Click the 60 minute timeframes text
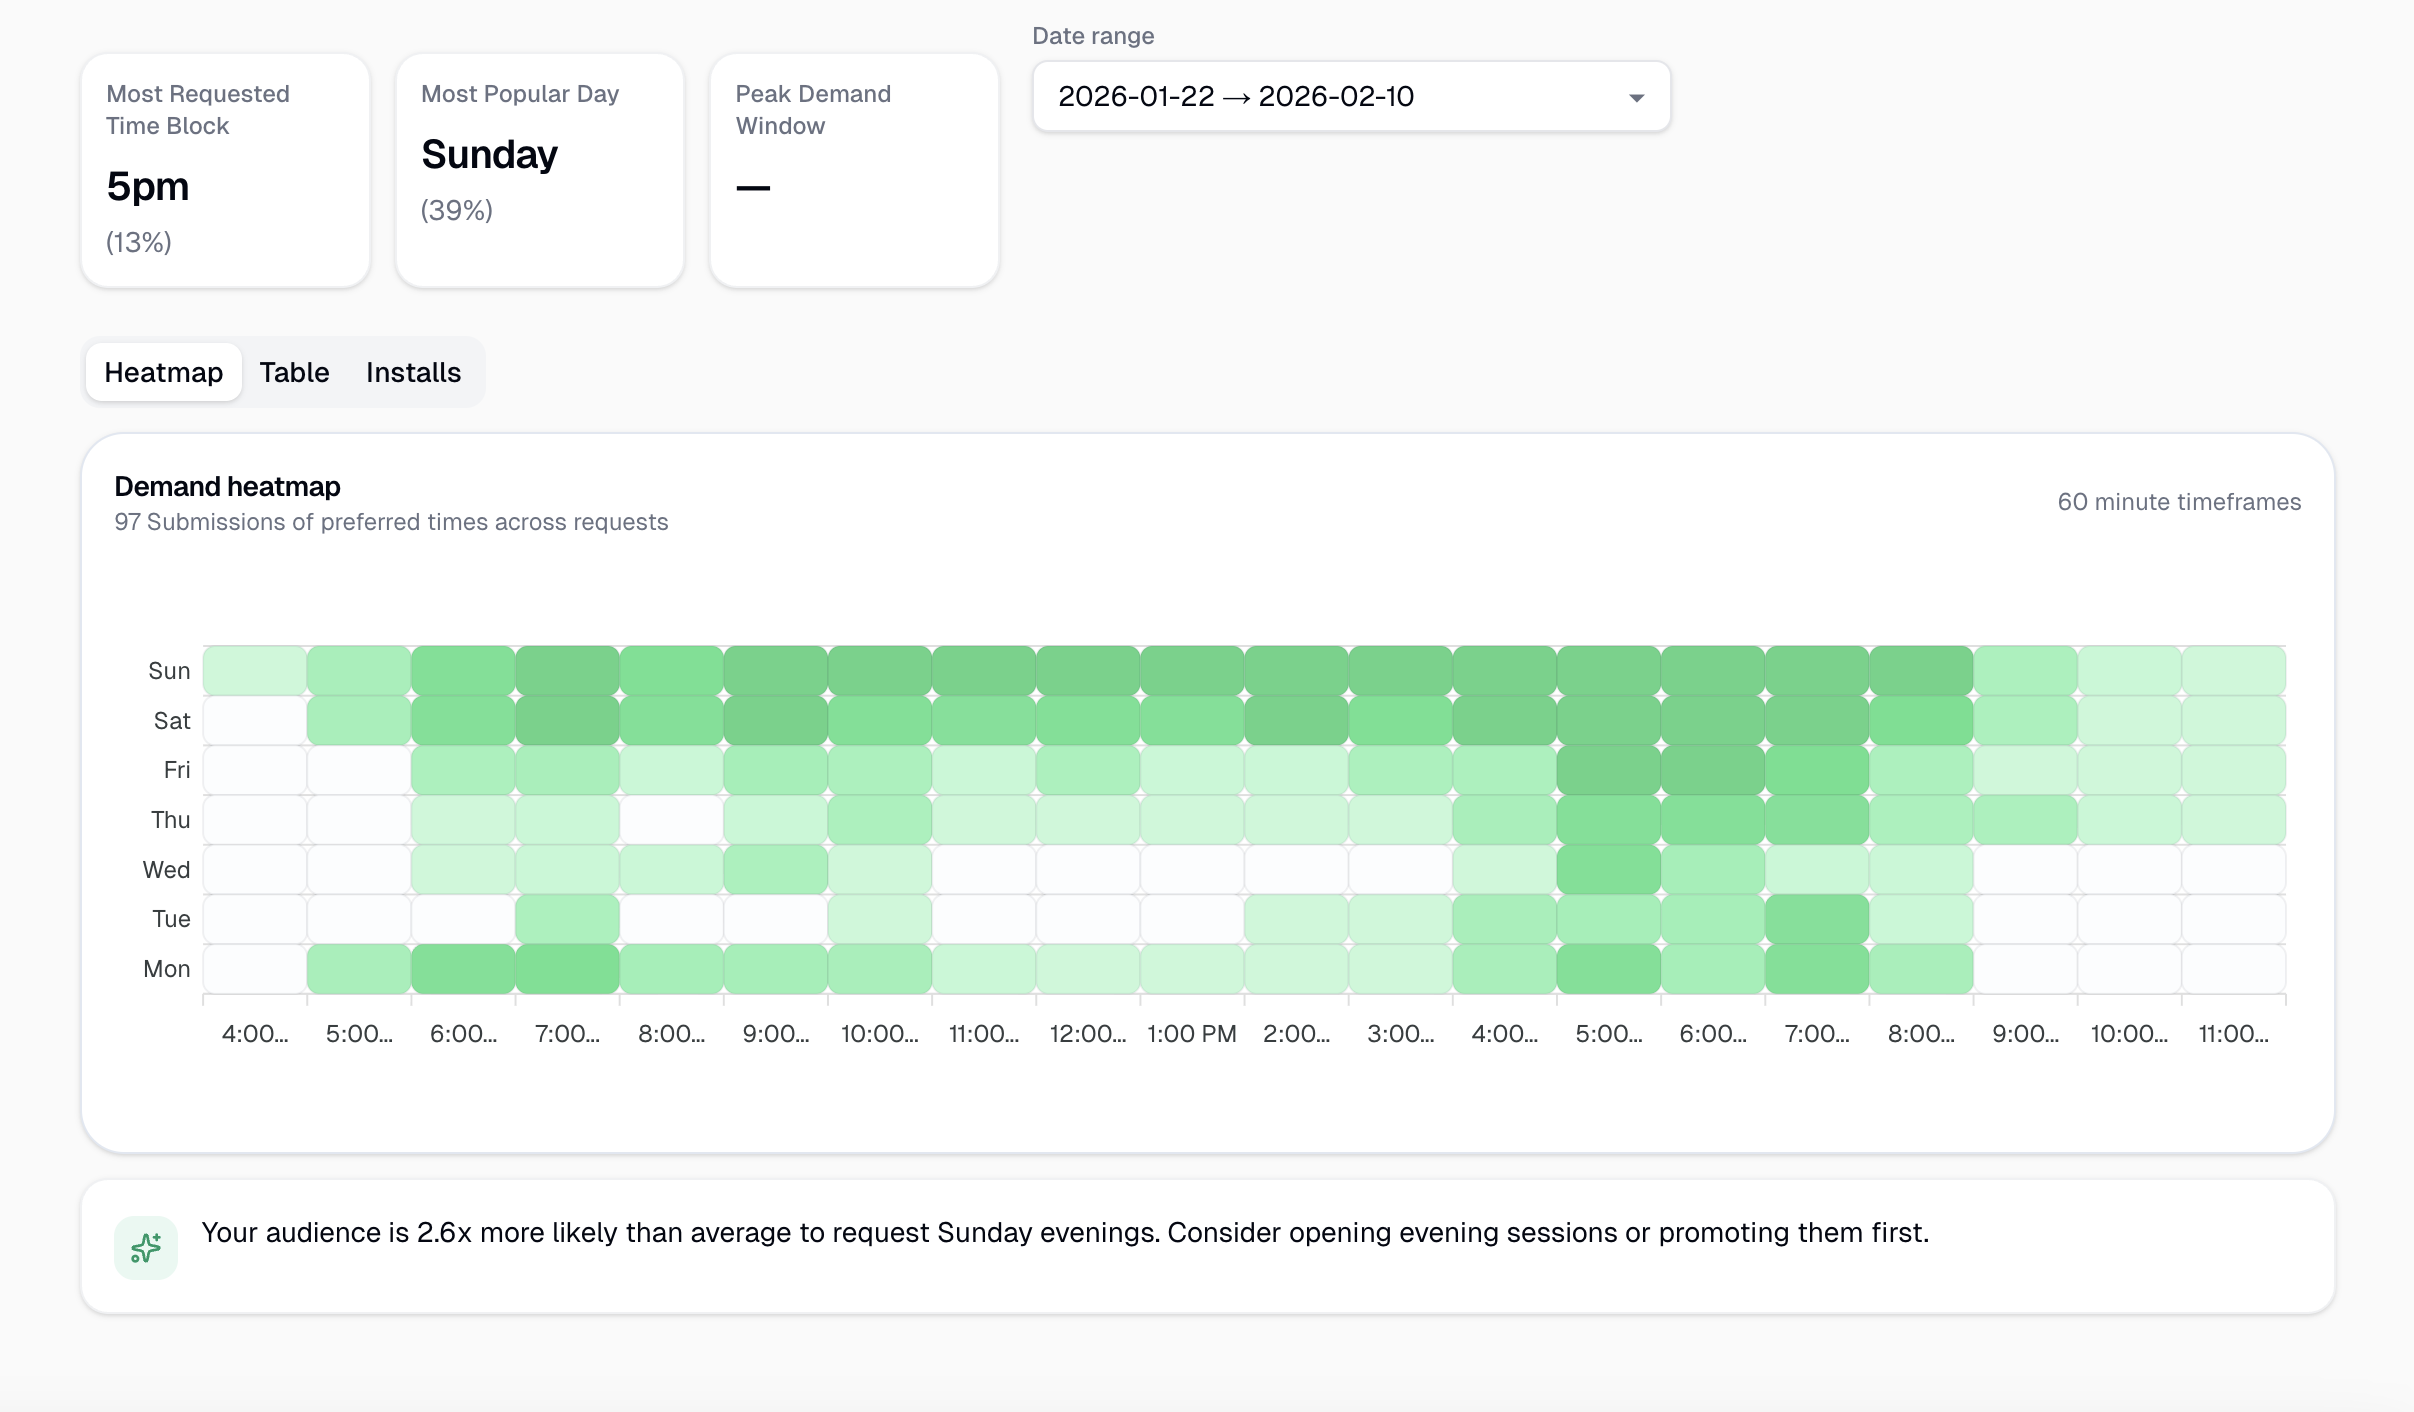Image resolution: width=2414 pixels, height=1412 pixels. [x=2179, y=502]
